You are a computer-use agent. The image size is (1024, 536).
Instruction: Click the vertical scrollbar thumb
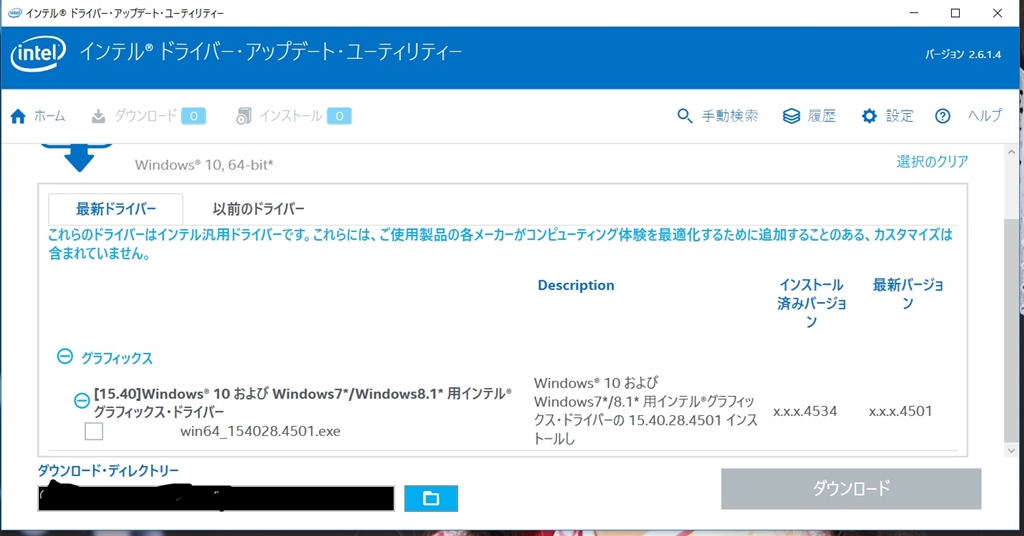pos(1012,331)
